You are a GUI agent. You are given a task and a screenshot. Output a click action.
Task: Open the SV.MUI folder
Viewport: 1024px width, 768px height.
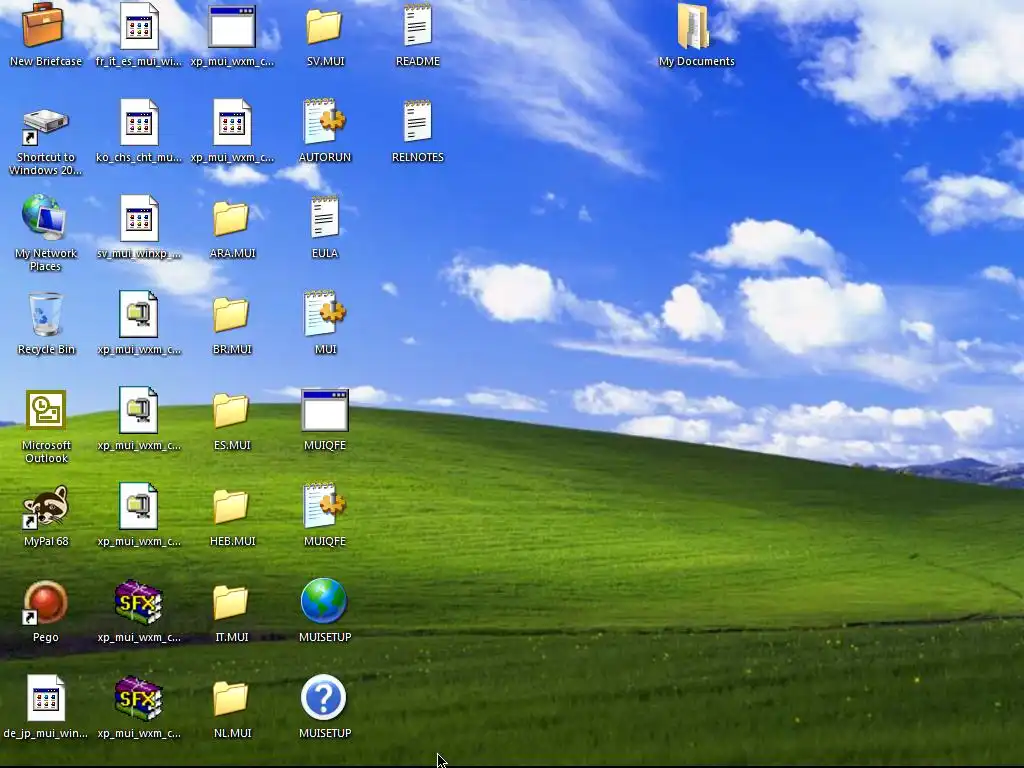point(324,26)
